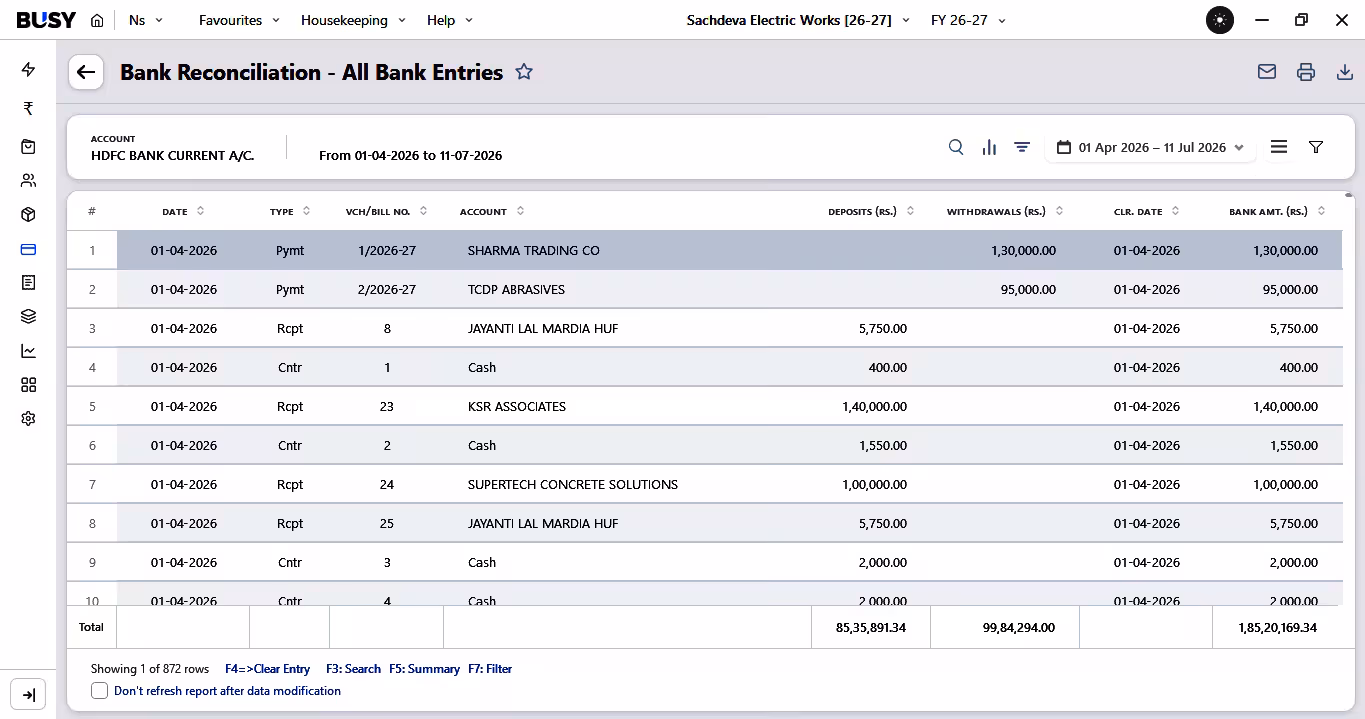Screen dimensions: 1365x719
Task: Select SUPERTECH CONCRETE SOLUTIONS entry
Action: (x=704, y=484)
